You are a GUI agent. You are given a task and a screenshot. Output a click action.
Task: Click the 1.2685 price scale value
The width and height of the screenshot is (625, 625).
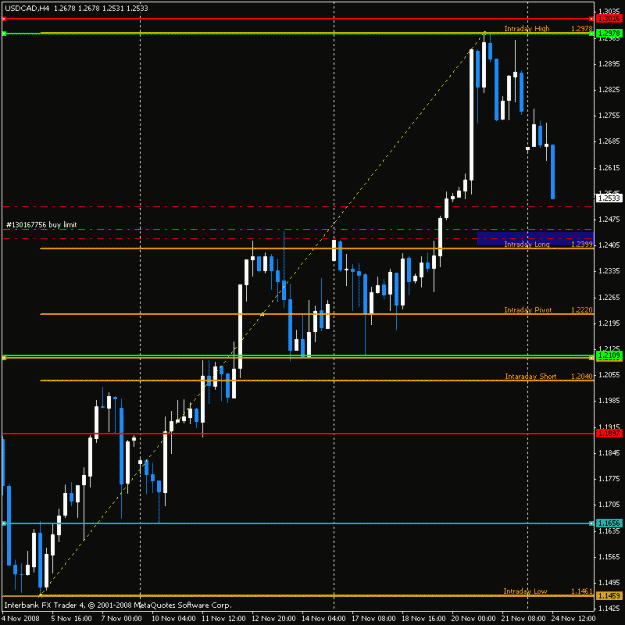coord(609,141)
